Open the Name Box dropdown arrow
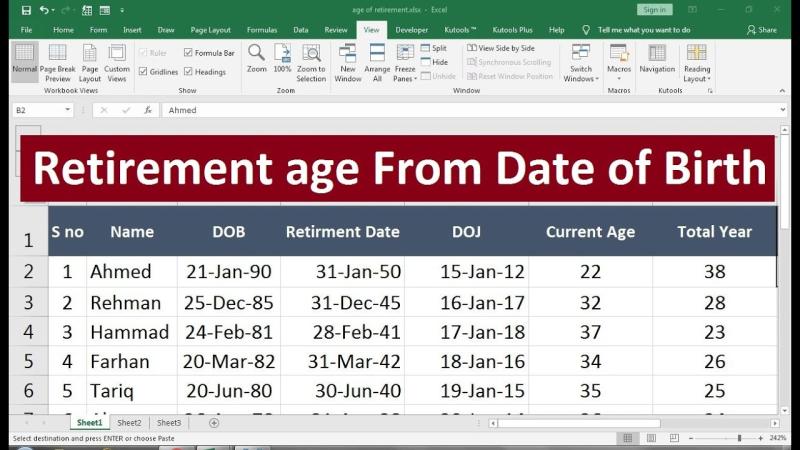The image size is (800, 450). tap(67, 110)
